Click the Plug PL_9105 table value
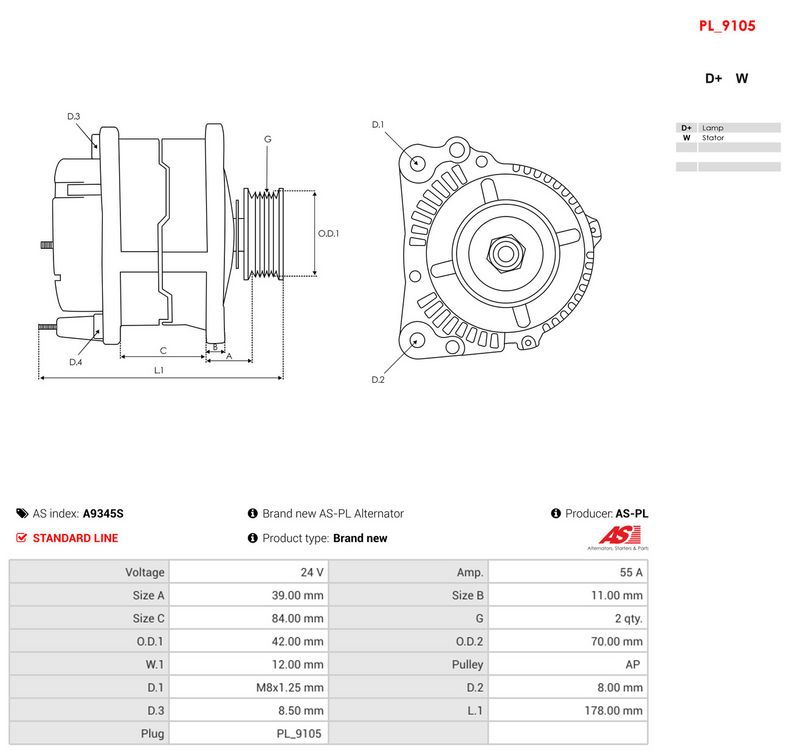This screenshot has width=800, height=753. click(249, 733)
